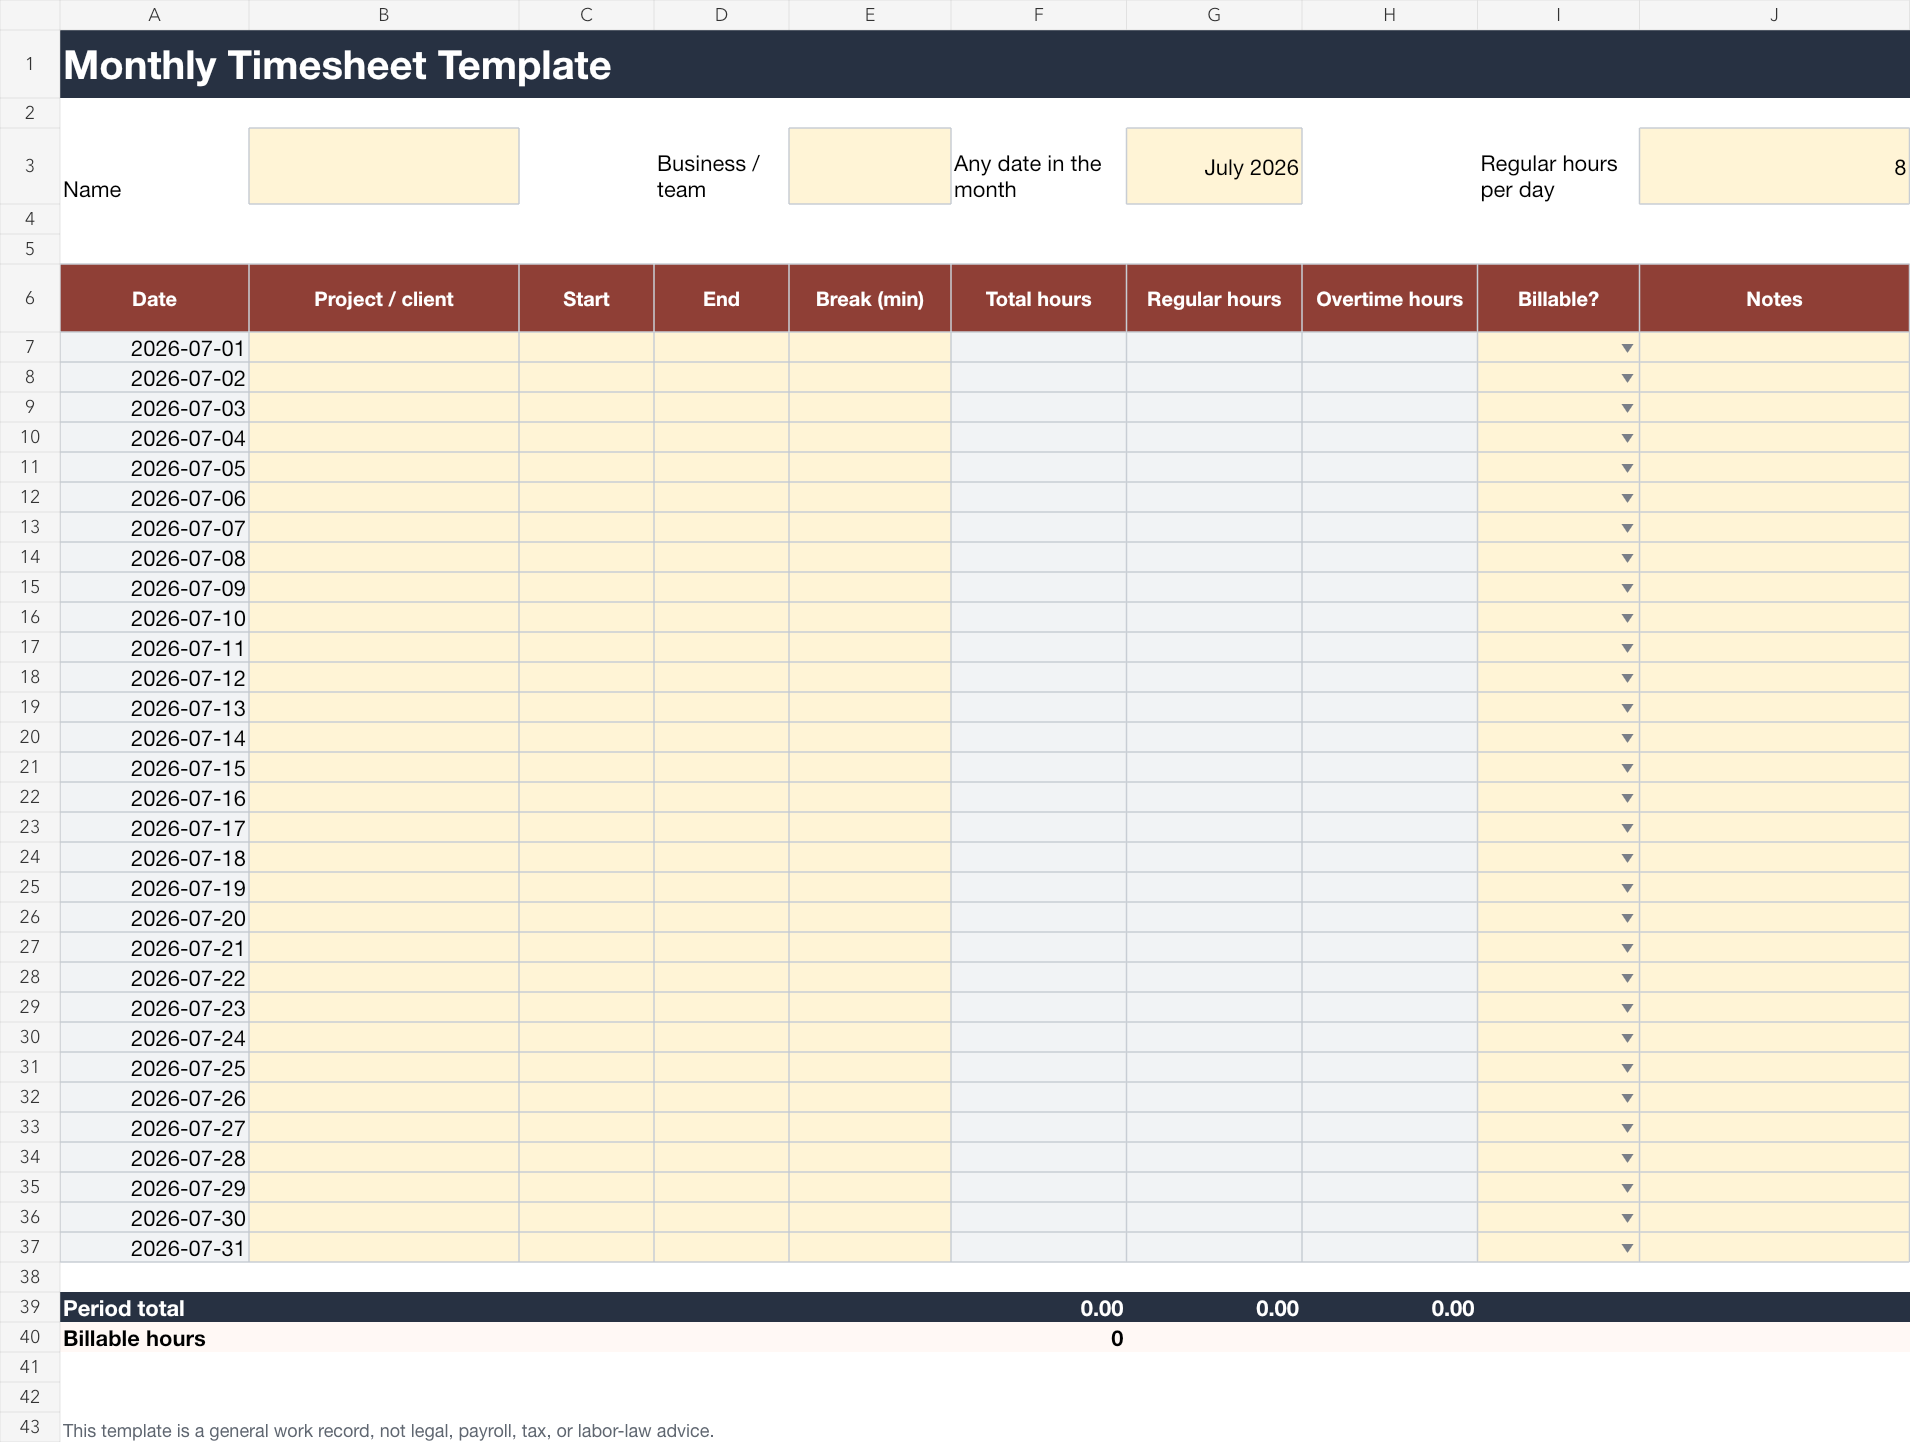This screenshot has height=1442, width=1910.
Task: Click the Total hours header cell
Action: (x=1038, y=298)
